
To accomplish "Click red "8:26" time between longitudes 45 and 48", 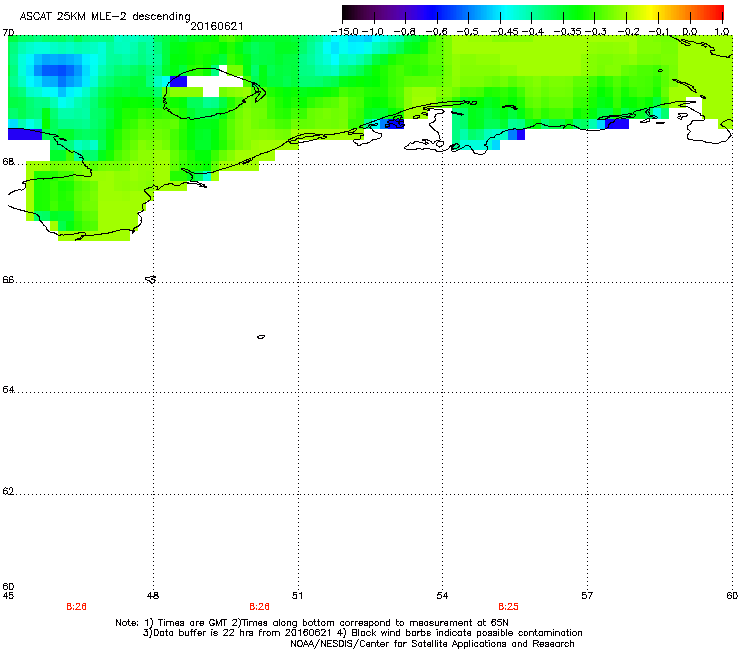I will [x=76, y=607].
